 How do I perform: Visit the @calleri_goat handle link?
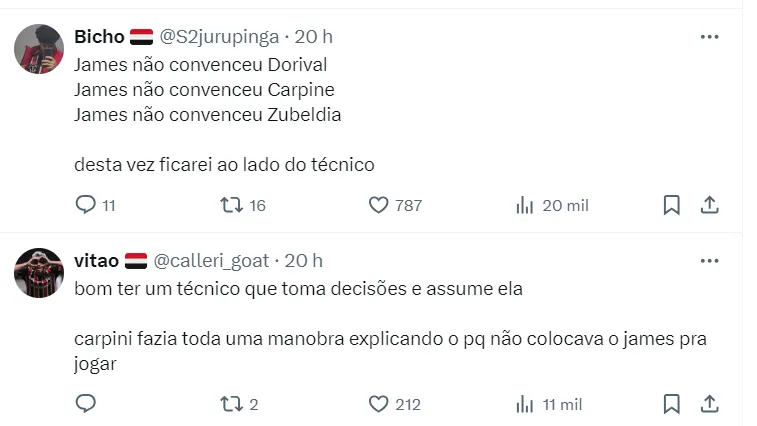point(210,261)
